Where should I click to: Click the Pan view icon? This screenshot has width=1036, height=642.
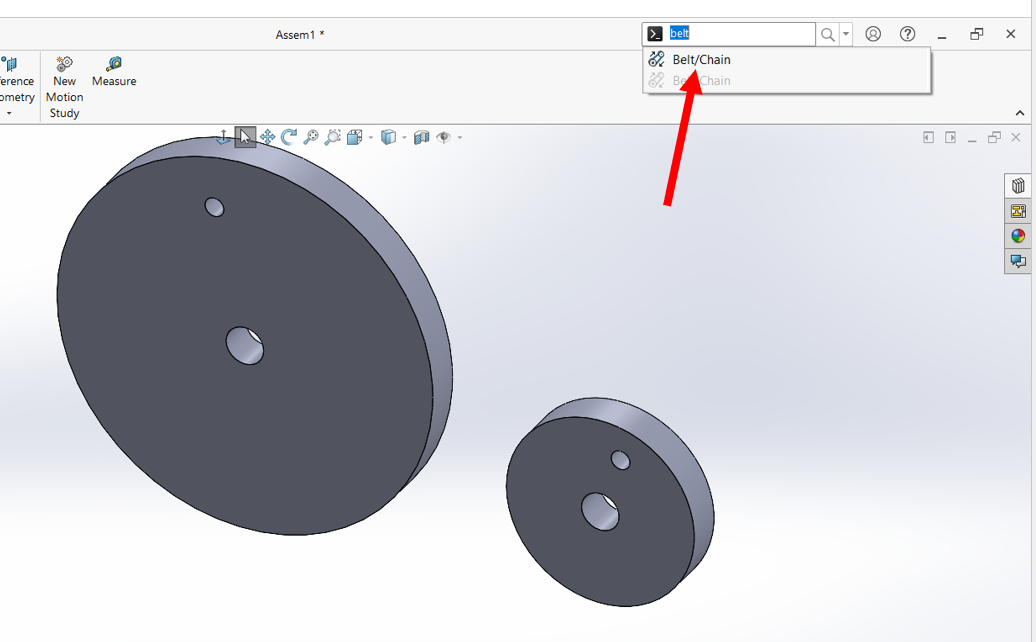(x=267, y=136)
